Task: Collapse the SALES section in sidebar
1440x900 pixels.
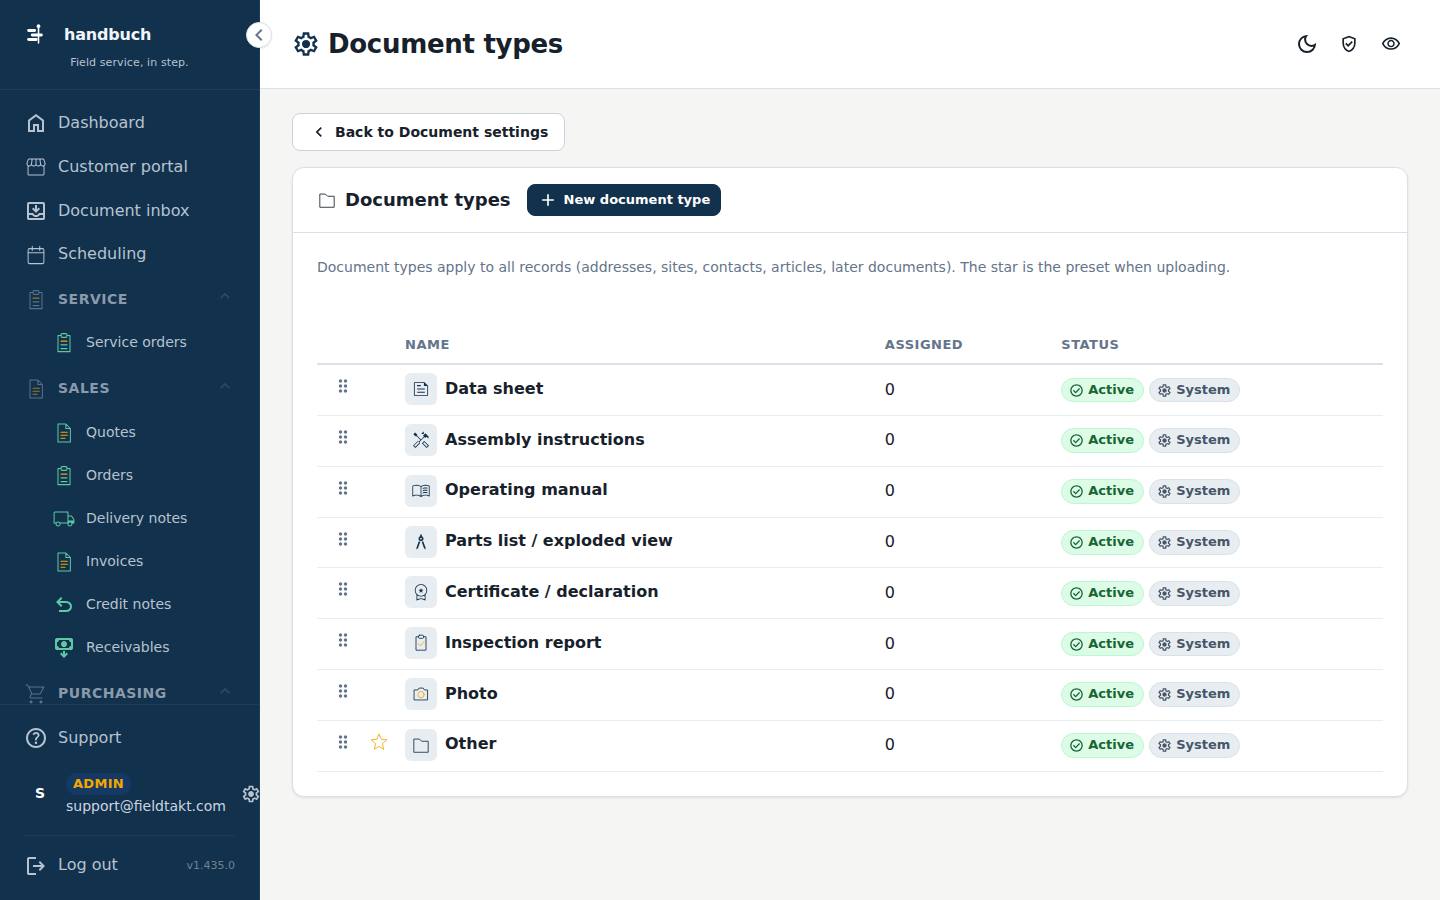Action: coord(225,387)
